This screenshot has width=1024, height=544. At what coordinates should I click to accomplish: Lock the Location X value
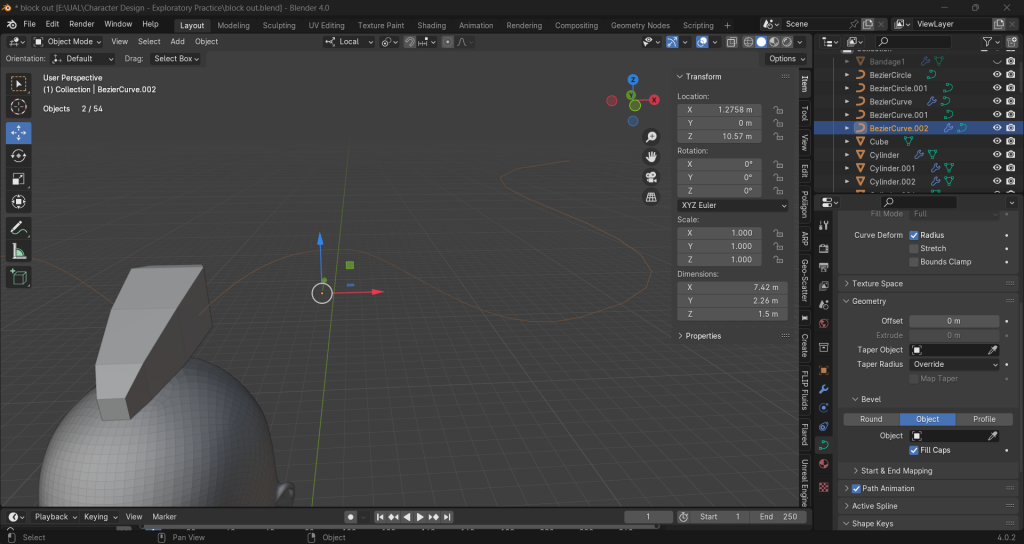pos(778,110)
